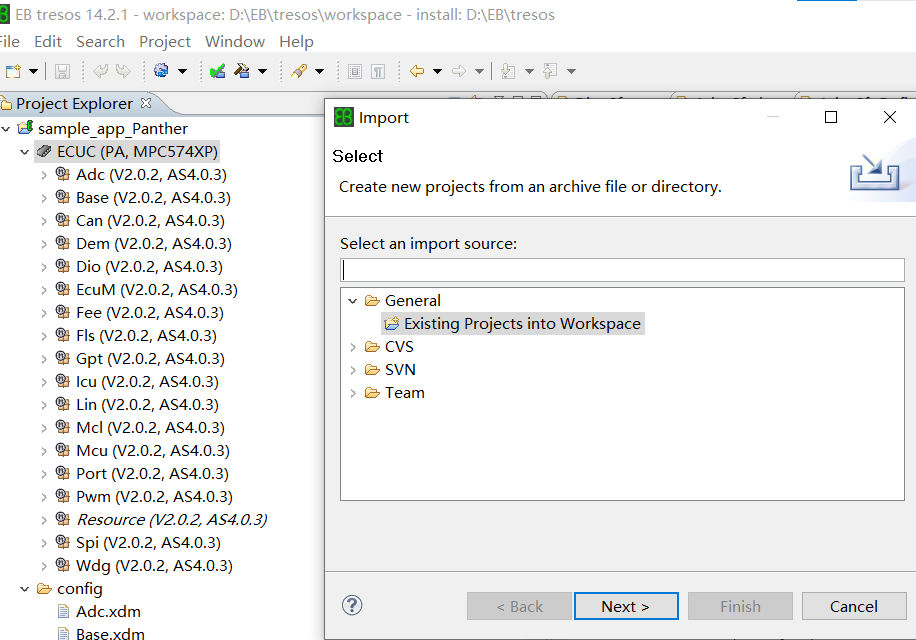Open the Window menu
This screenshot has height=640, width=916.
[235, 41]
